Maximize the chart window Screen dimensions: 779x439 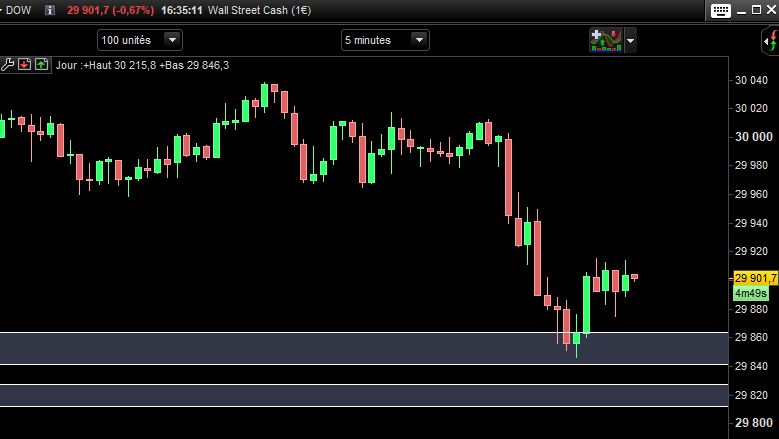(x=756, y=10)
